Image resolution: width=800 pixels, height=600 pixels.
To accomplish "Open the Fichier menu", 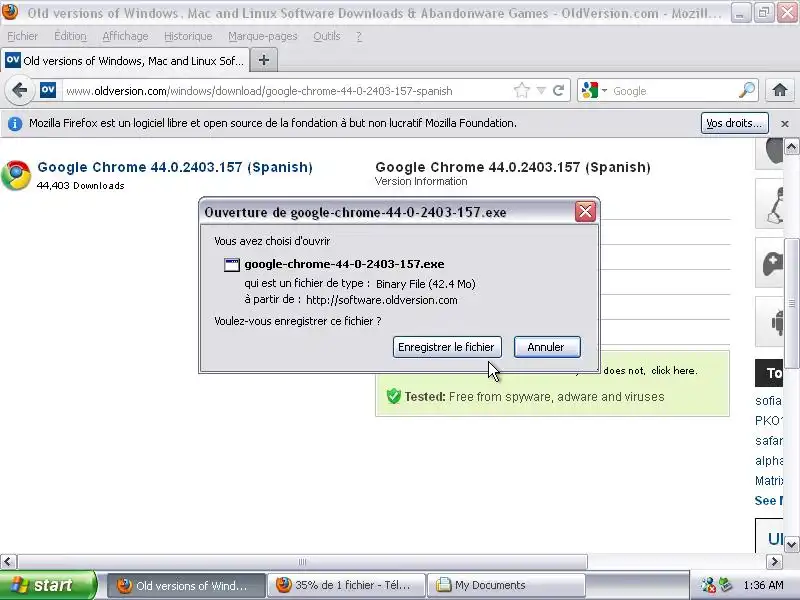I will (22, 36).
